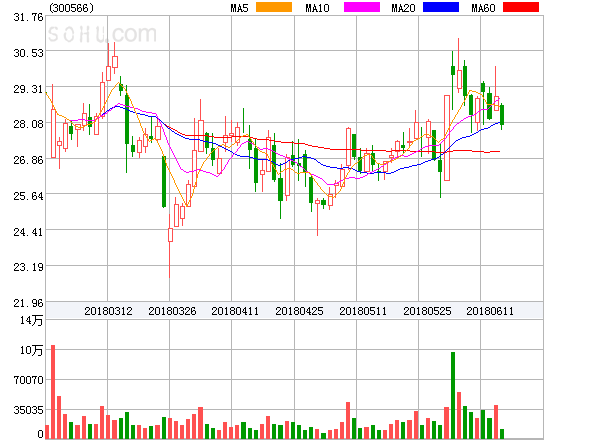600x440 pixels.
Task: Click the MA10 legend label
Action: pyautogui.click(x=318, y=8)
